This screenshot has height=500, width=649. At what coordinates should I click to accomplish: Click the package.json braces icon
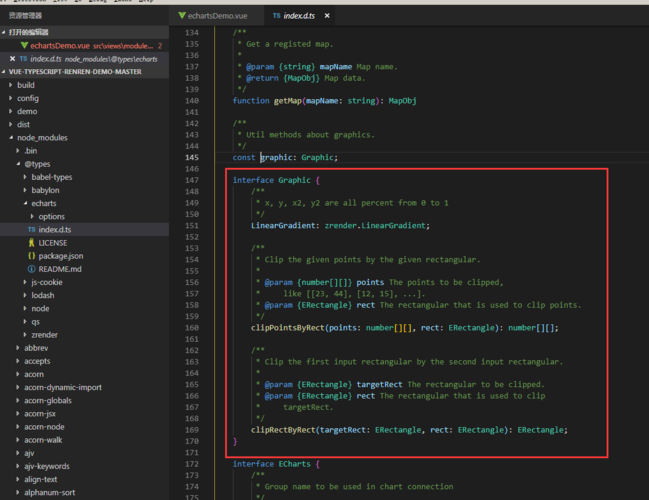(32, 256)
